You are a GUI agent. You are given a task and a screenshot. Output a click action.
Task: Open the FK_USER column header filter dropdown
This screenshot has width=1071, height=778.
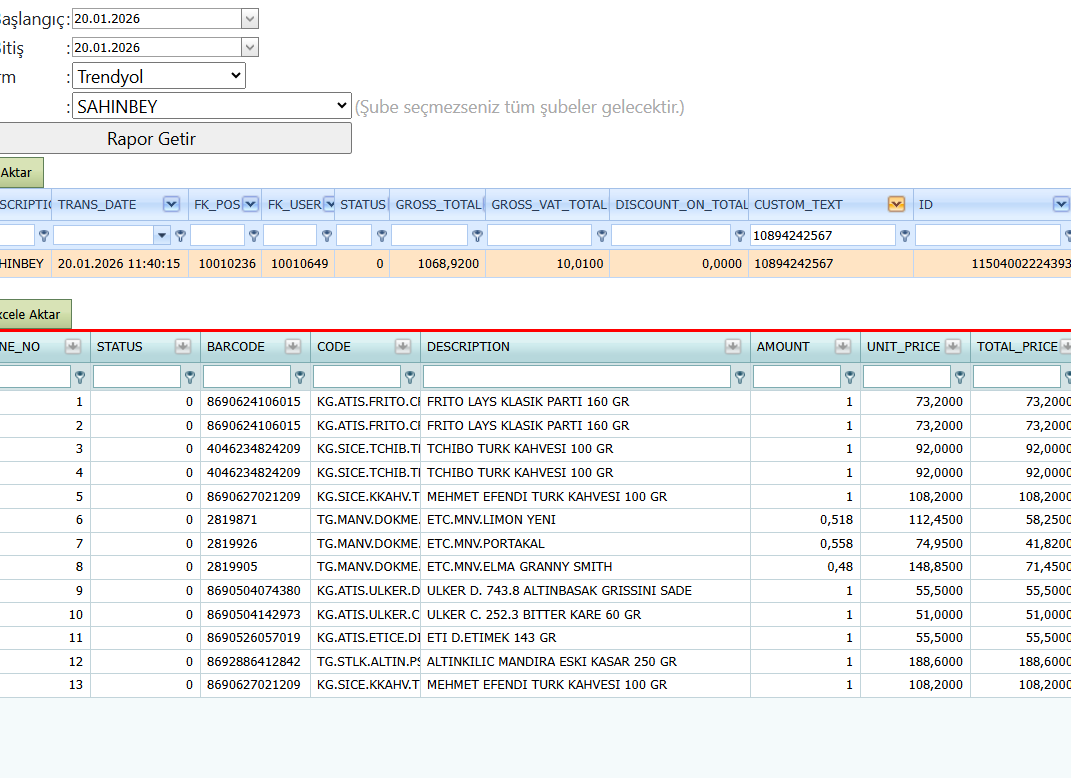click(x=329, y=204)
